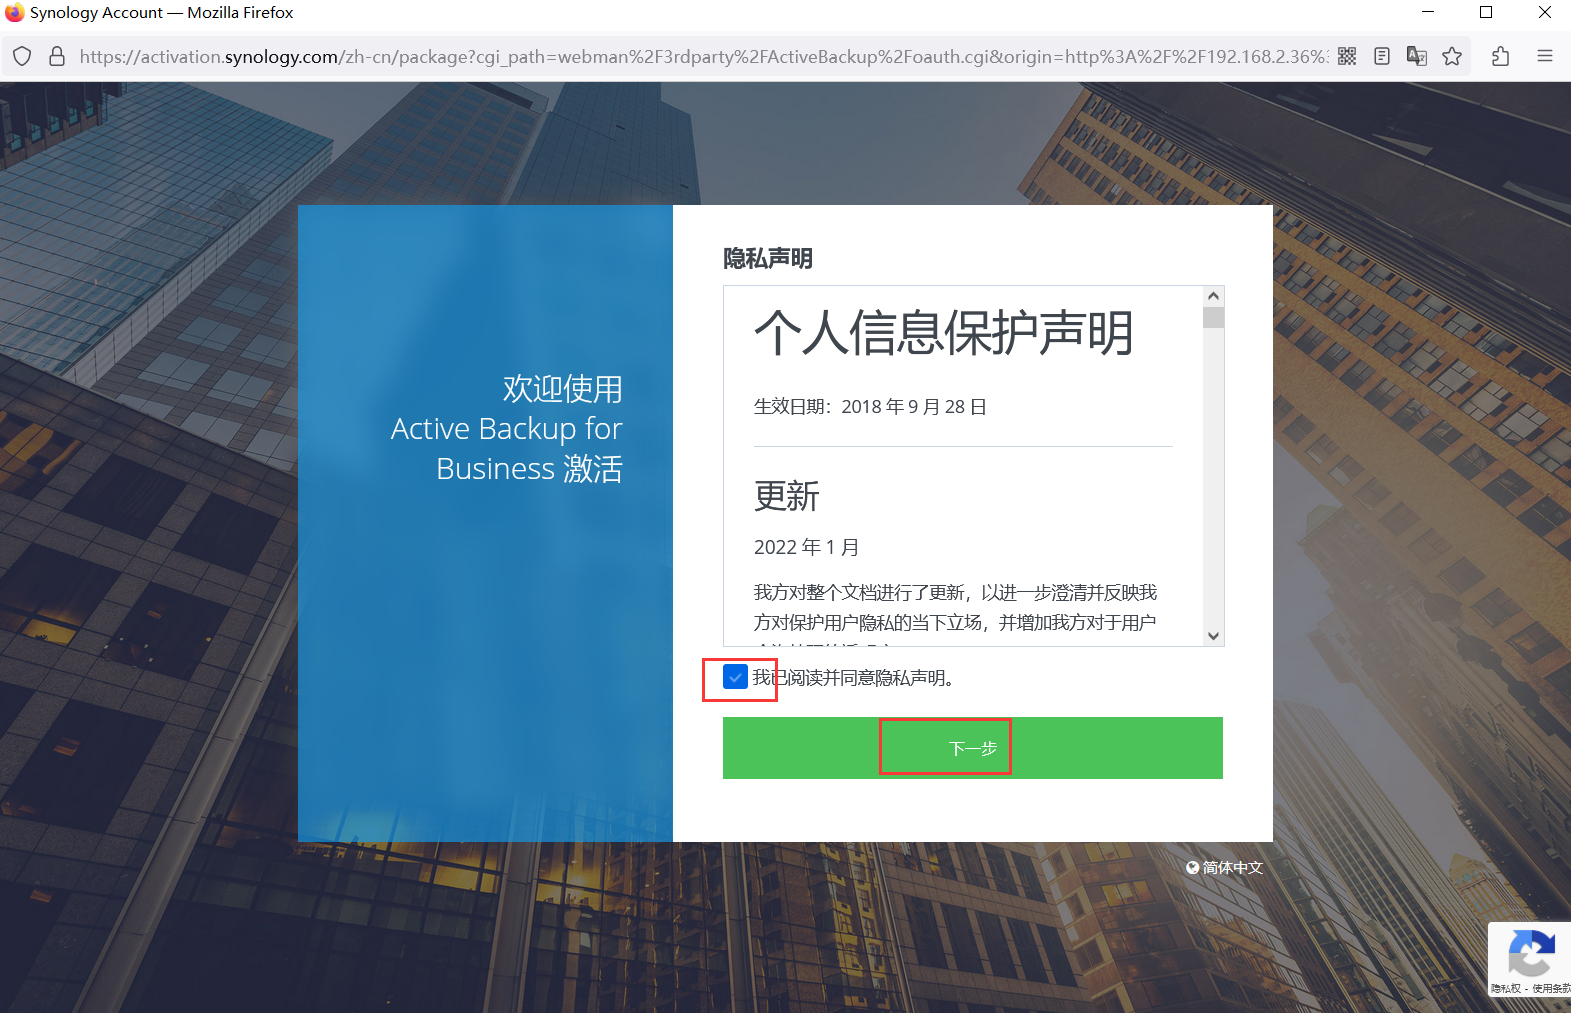This screenshot has height=1013, width=1571.
Task: Bookmark this page with the star icon
Action: pos(1452,56)
